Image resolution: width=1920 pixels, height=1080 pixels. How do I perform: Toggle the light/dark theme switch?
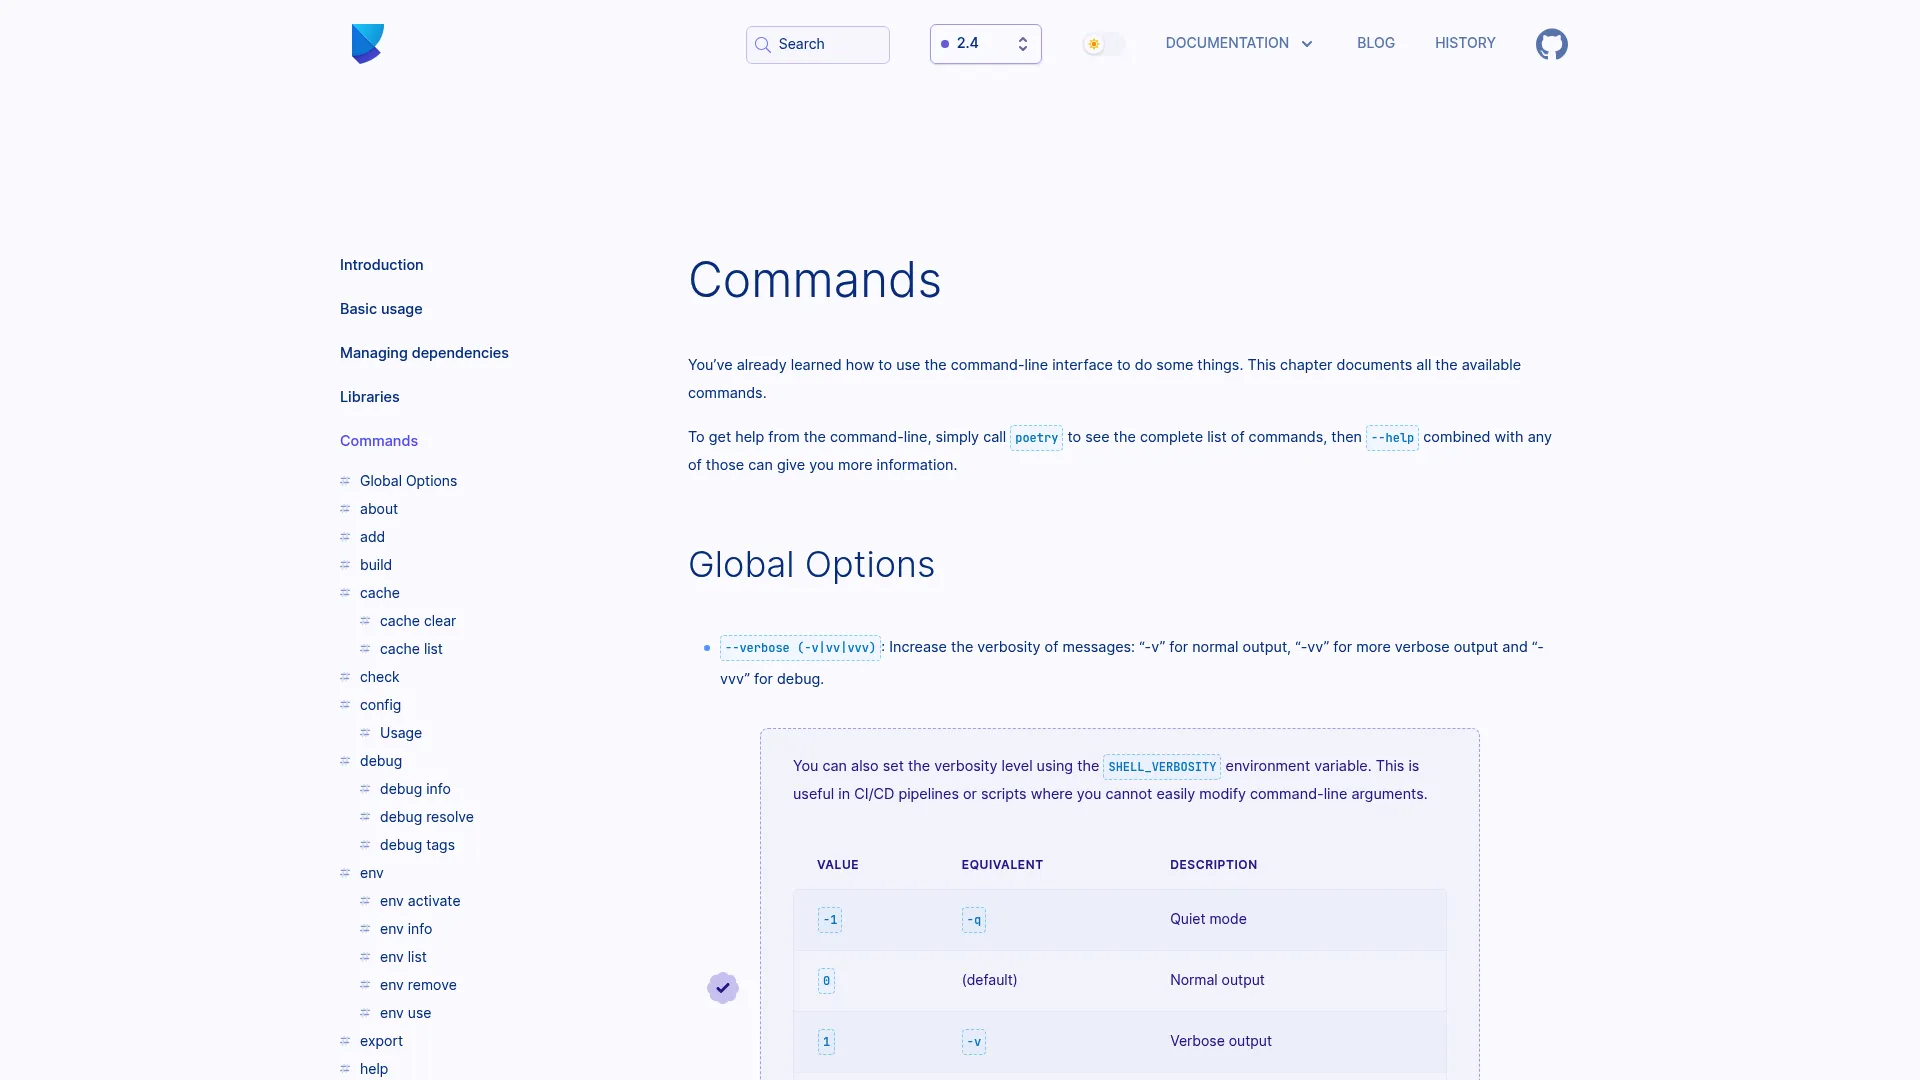[1104, 44]
